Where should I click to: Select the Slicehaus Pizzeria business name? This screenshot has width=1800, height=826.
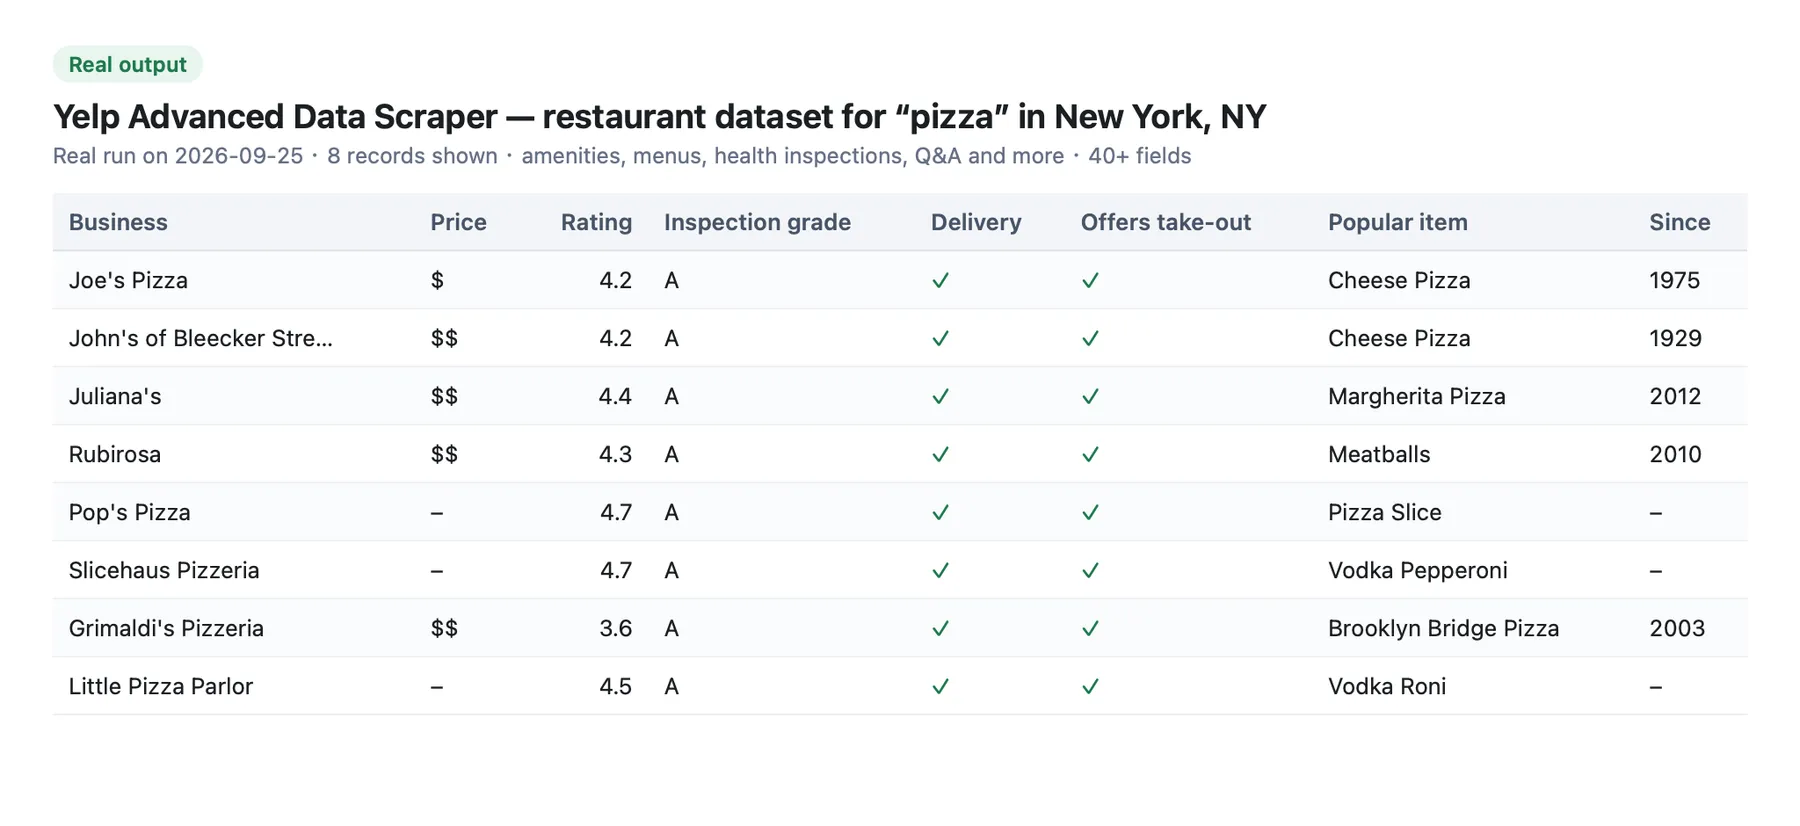164,570
